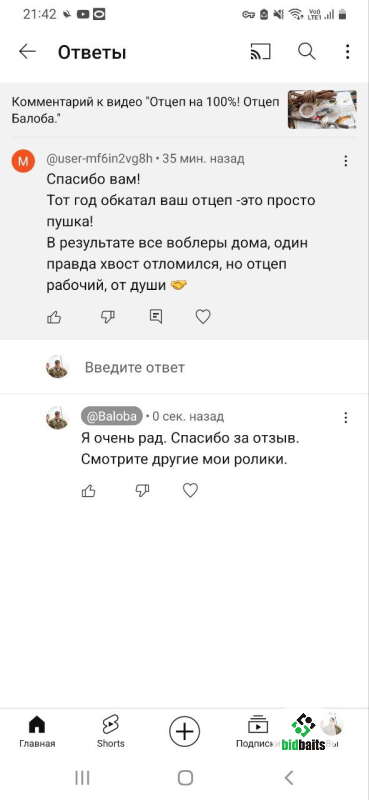Tap the @Baloba channel mention
Screen dimensions: 369x800
point(111,417)
